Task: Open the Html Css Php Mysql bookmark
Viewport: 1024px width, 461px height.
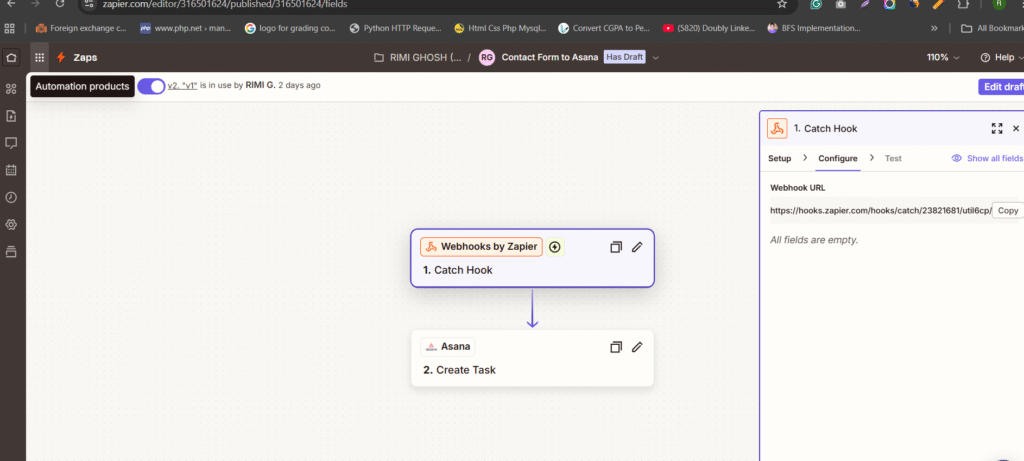Action: (x=500, y=28)
